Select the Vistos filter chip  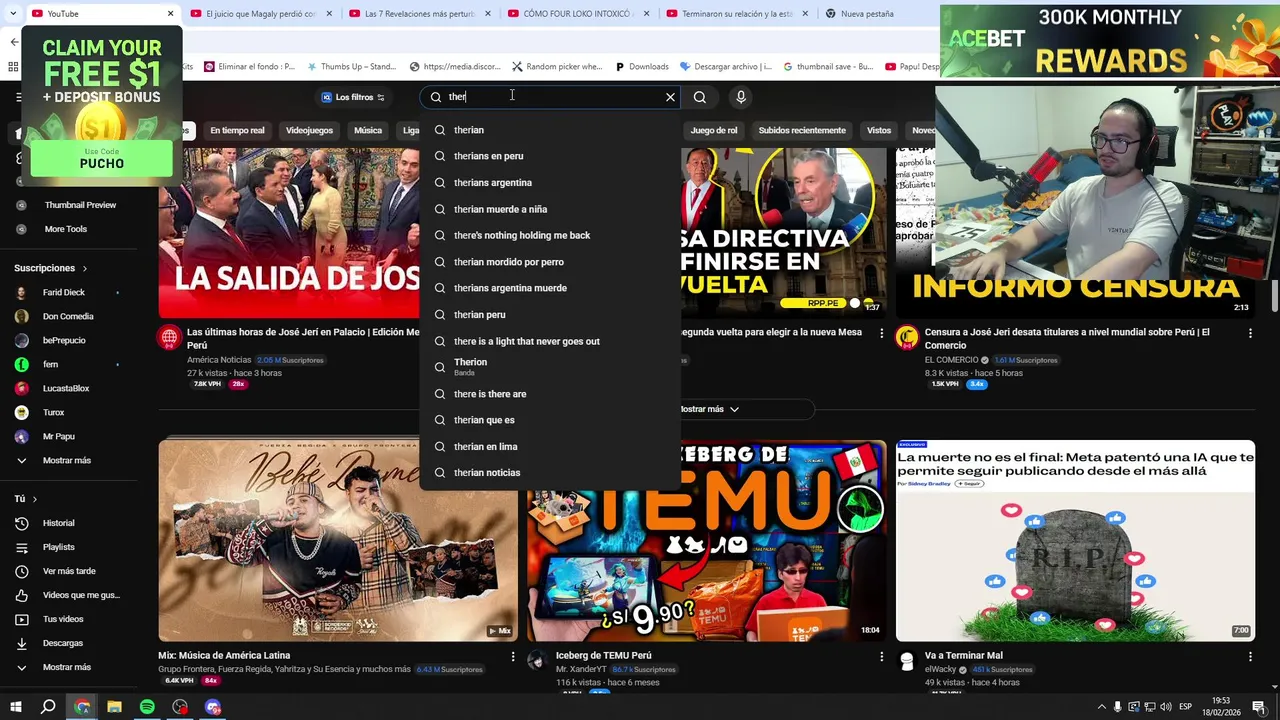pyautogui.click(x=879, y=131)
